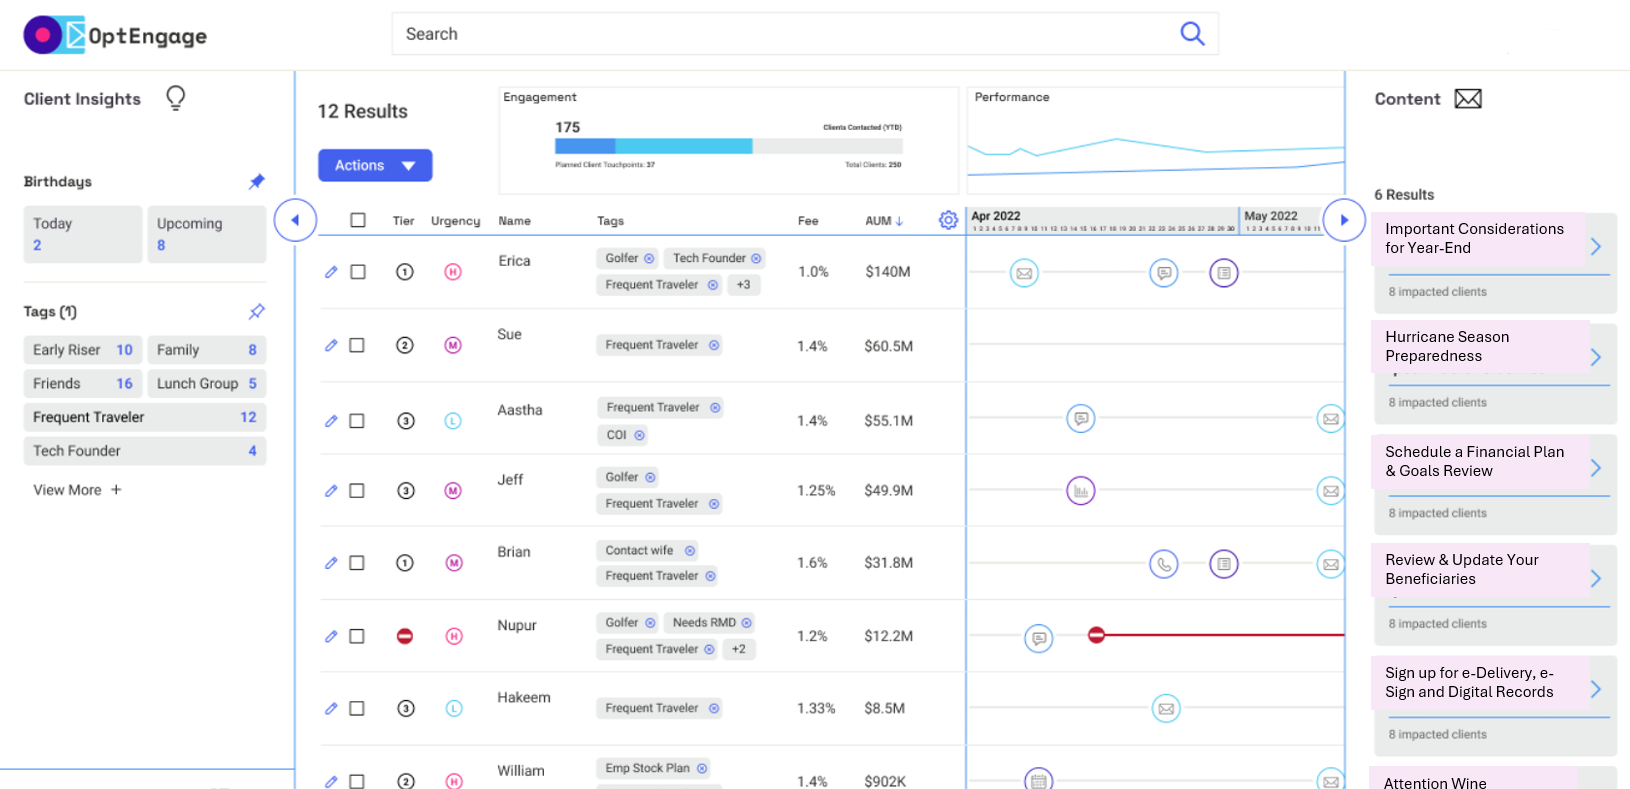Open the Actions dropdown
This screenshot has height=789, width=1630.
point(375,165)
